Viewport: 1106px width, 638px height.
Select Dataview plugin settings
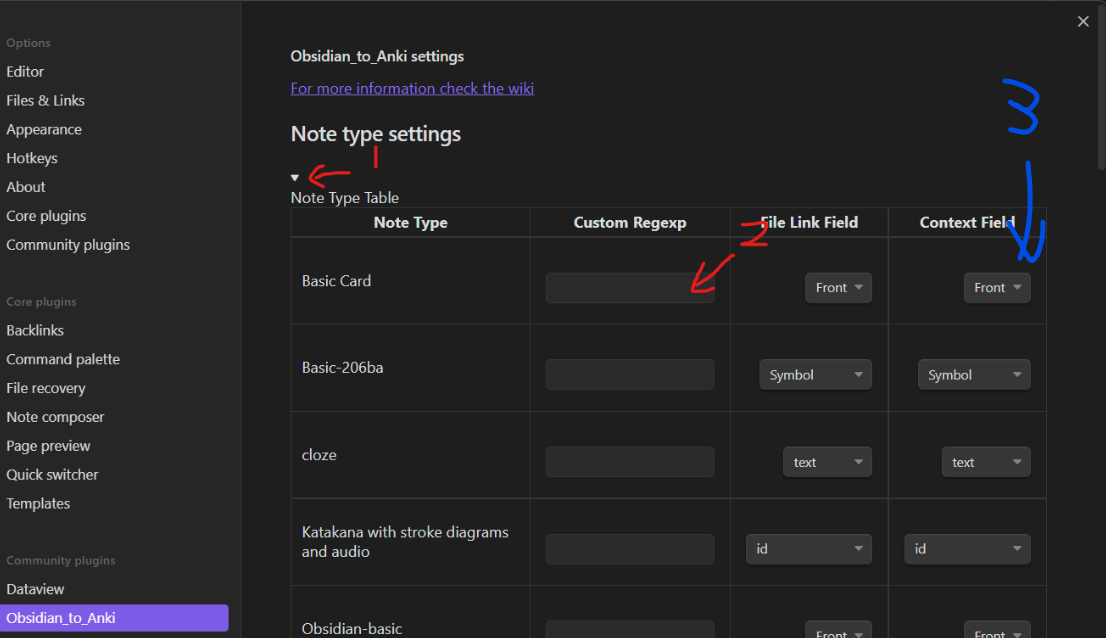tap(35, 589)
